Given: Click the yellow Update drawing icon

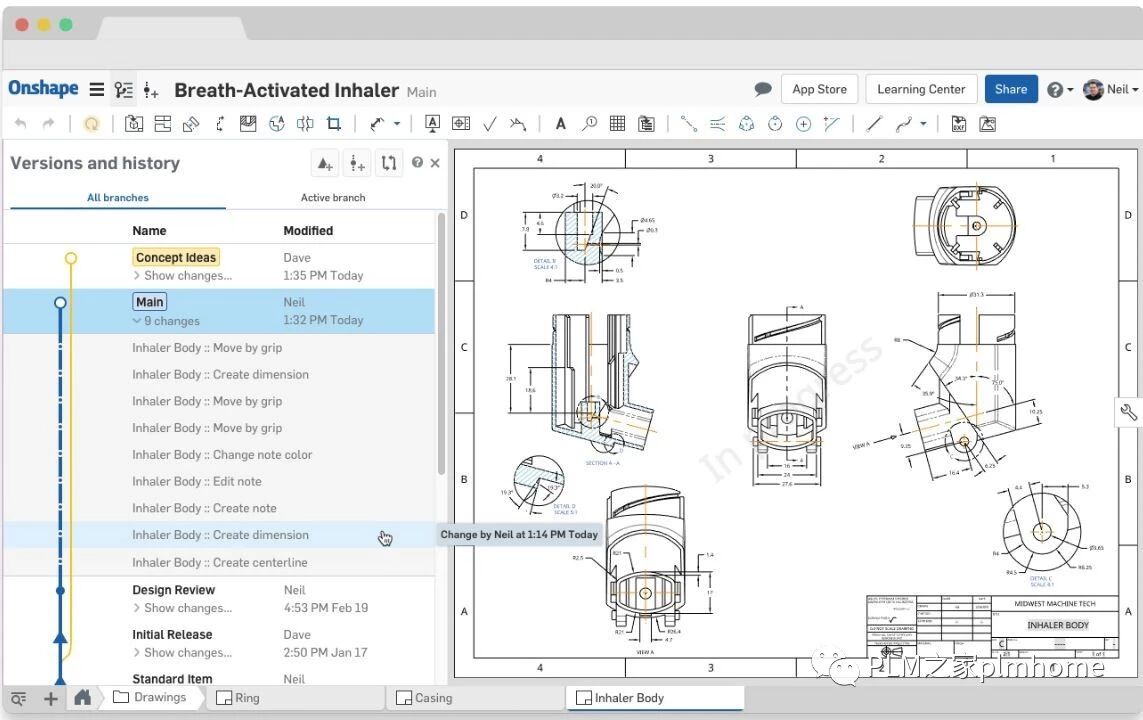Looking at the screenshot, I should (91, 124).
